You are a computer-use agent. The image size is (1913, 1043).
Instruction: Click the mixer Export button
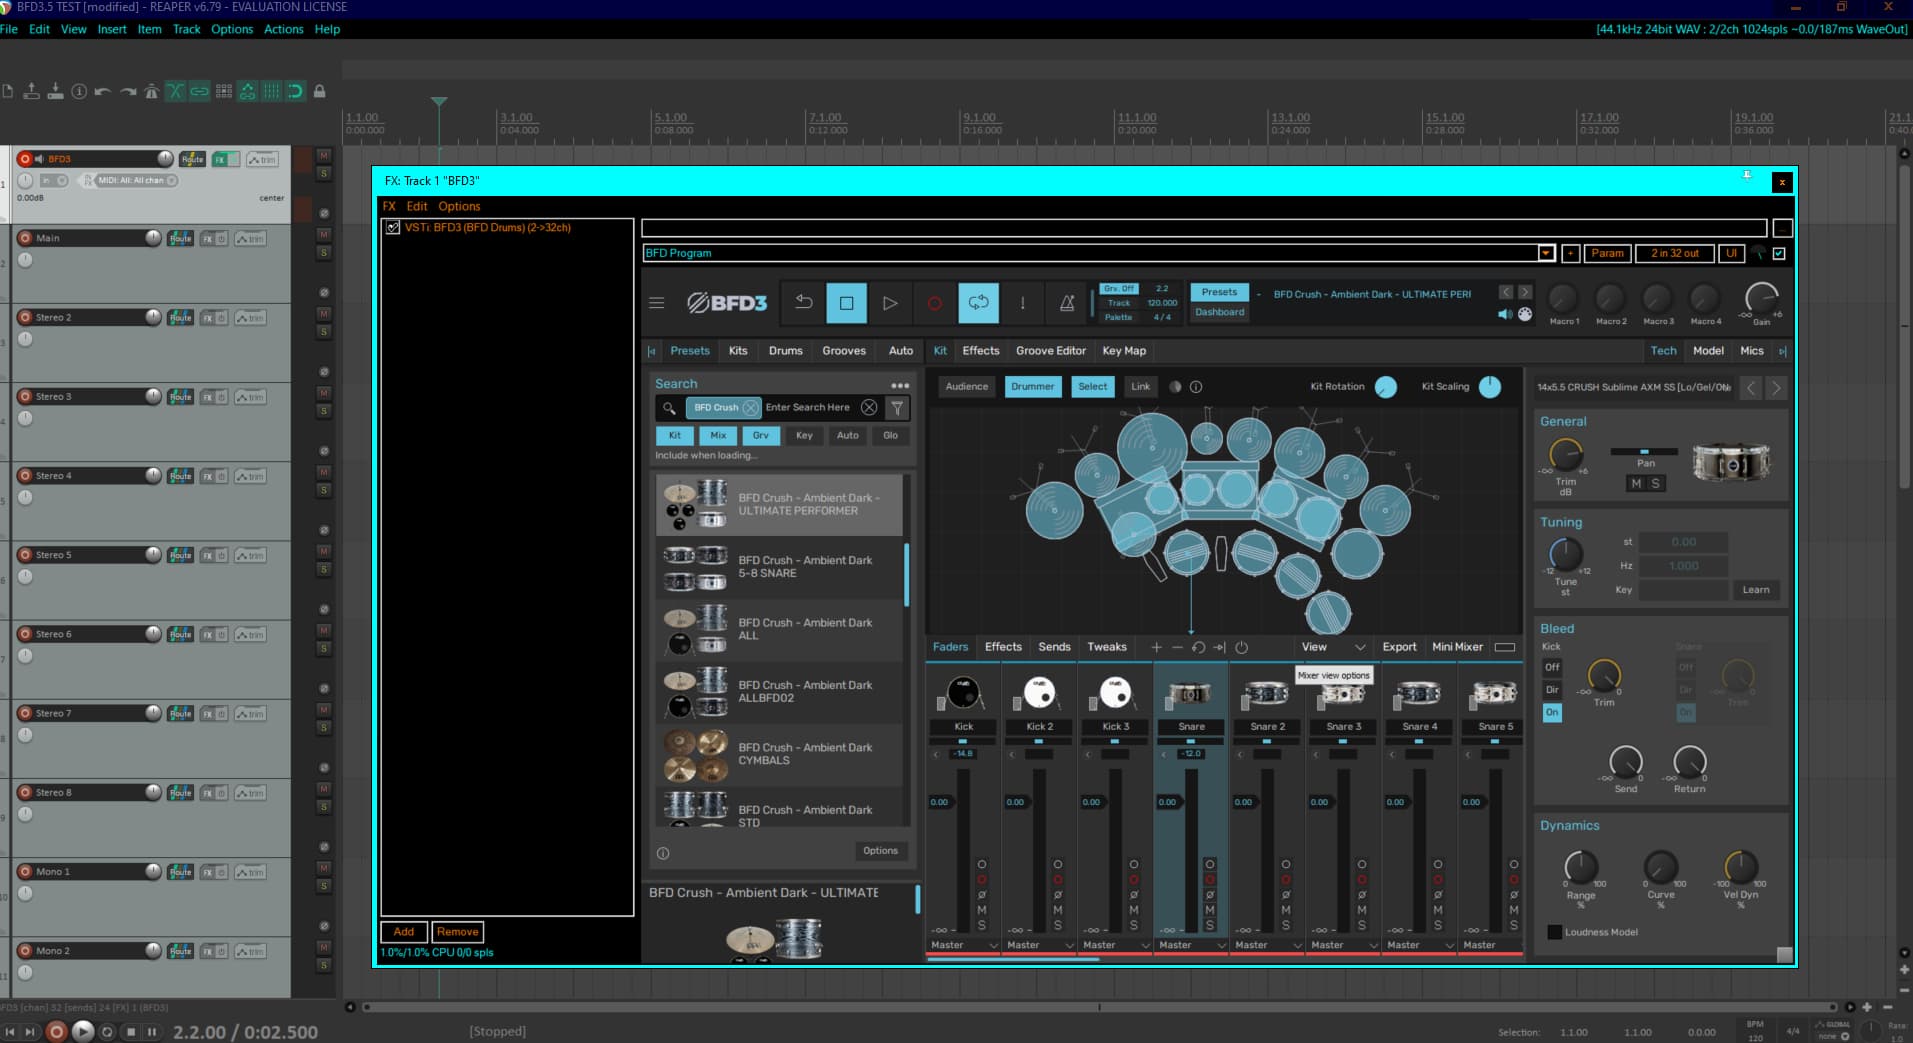[1399, 647]
